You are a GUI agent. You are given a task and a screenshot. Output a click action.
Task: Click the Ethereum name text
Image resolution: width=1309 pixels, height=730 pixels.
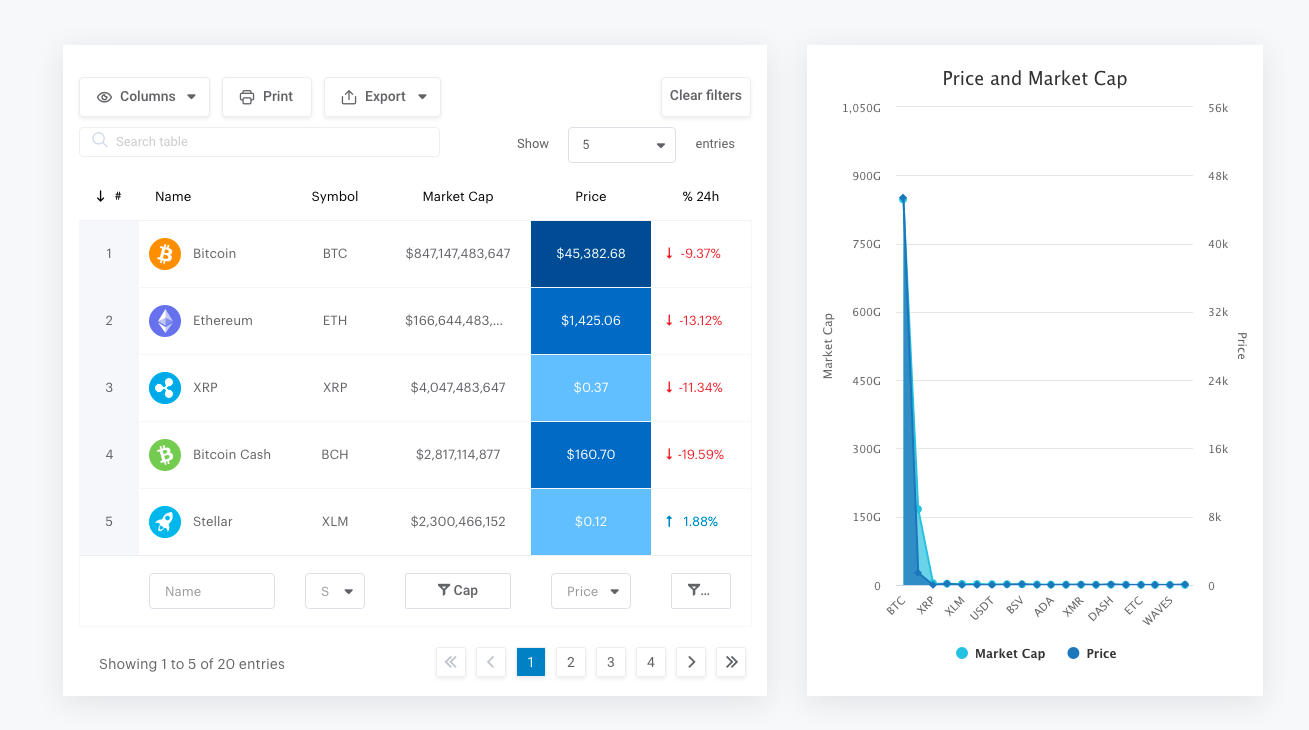point(223,321)
